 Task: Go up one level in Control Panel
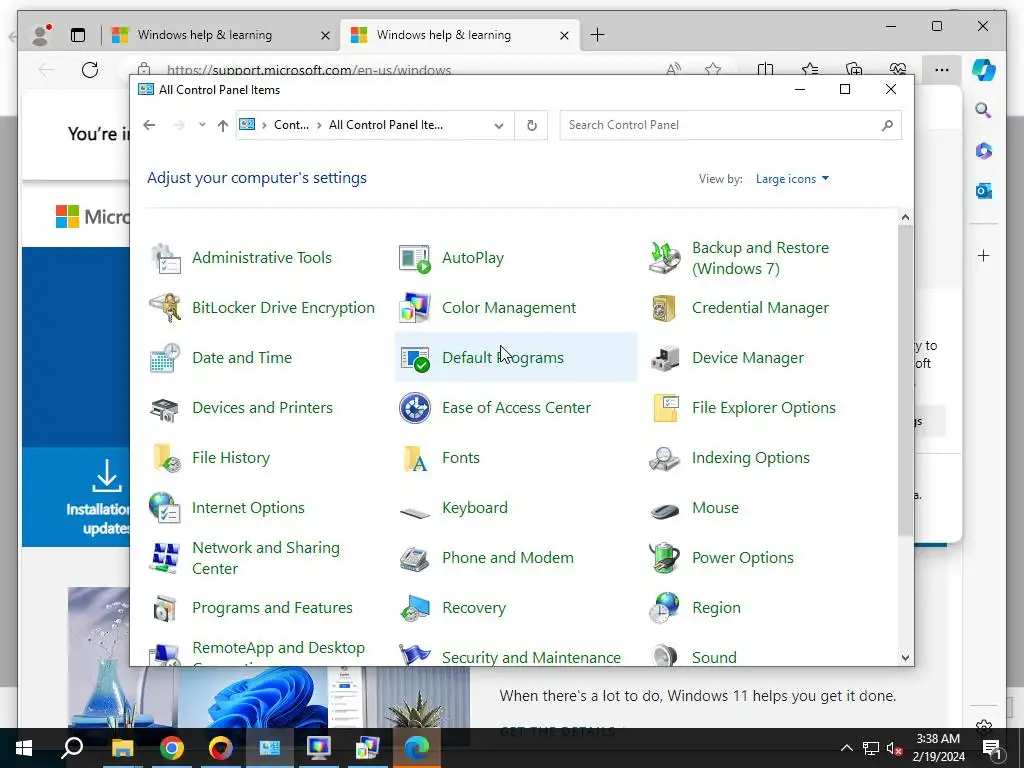(223, 125)
